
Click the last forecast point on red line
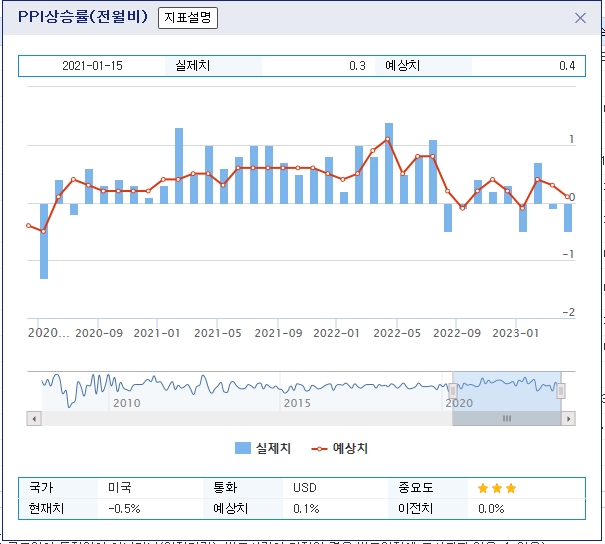[x=568, y=197]
